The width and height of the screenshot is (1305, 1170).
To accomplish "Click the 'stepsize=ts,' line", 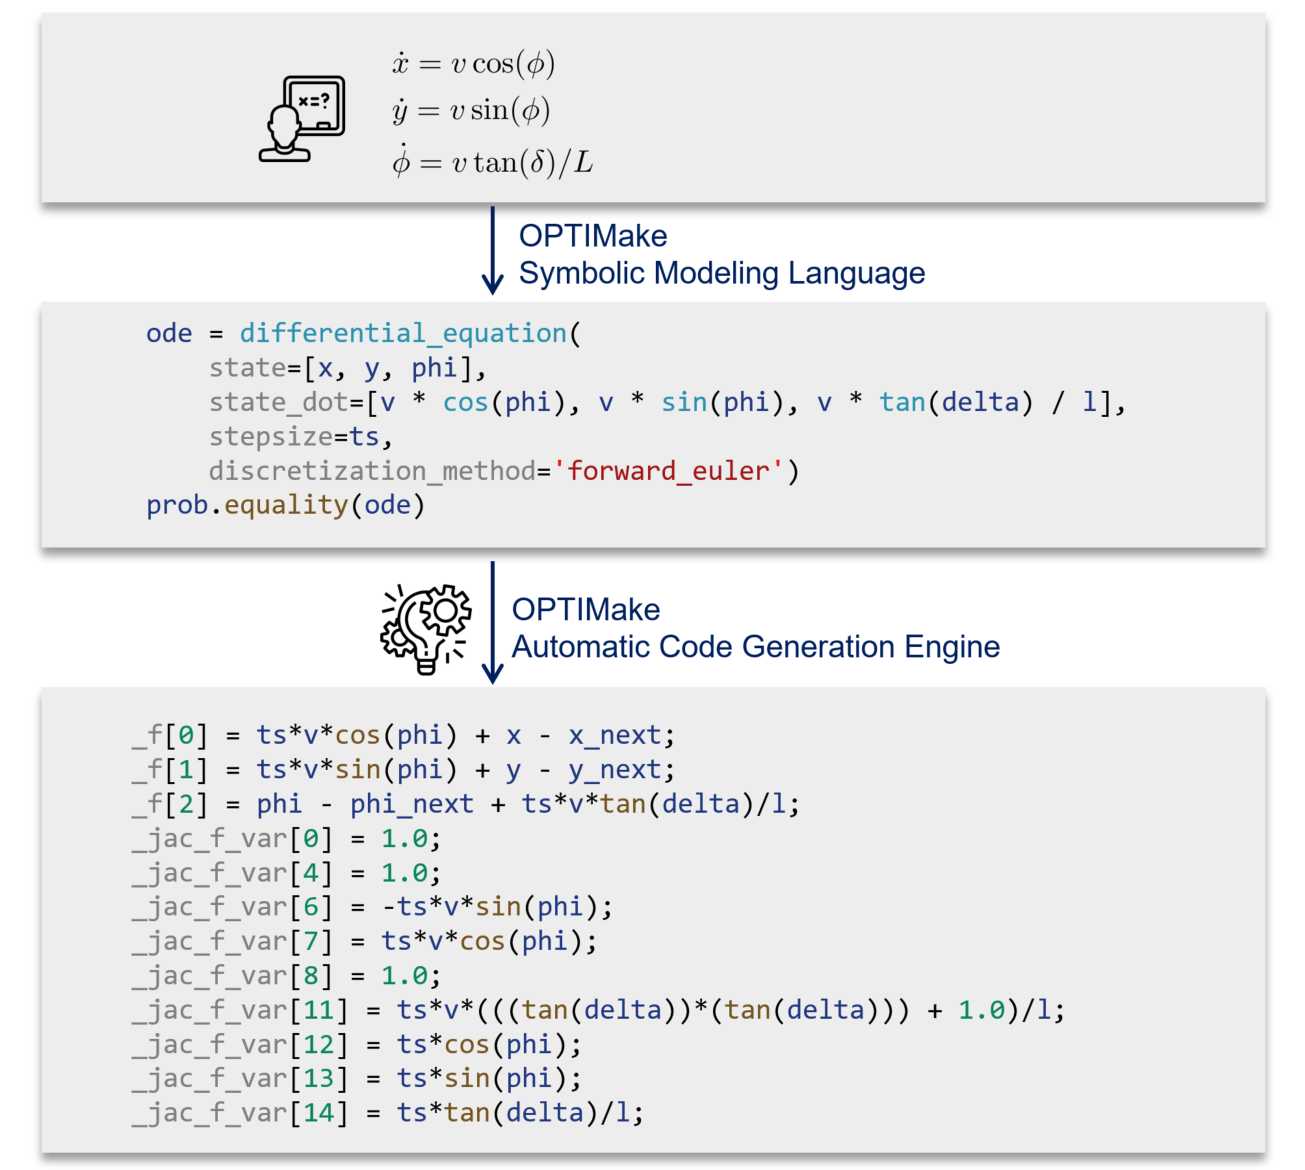I will (301, 437).
